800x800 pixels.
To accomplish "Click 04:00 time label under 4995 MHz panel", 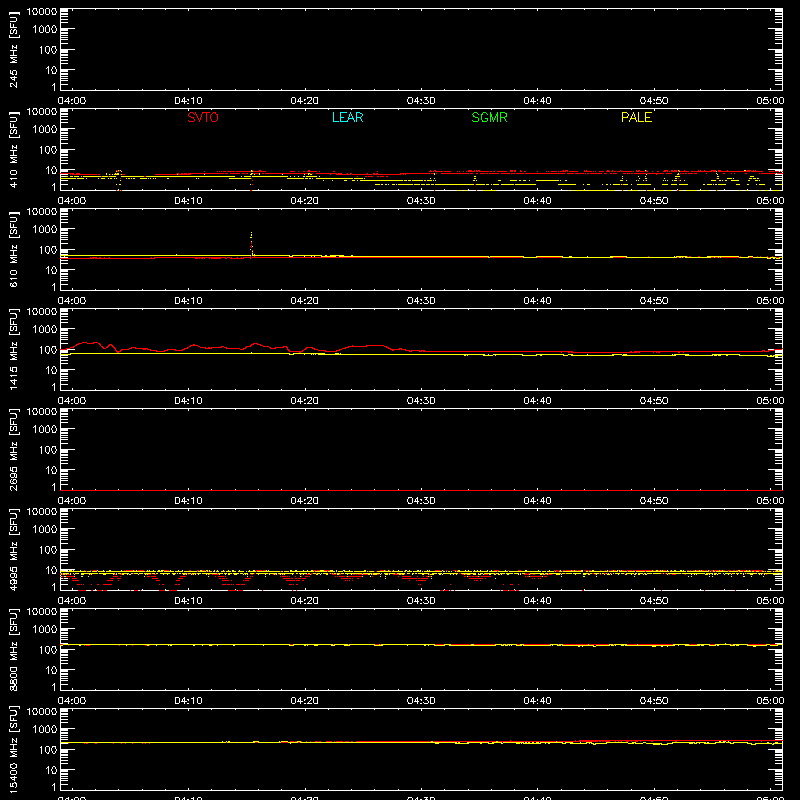I will (x=72, y=601).
